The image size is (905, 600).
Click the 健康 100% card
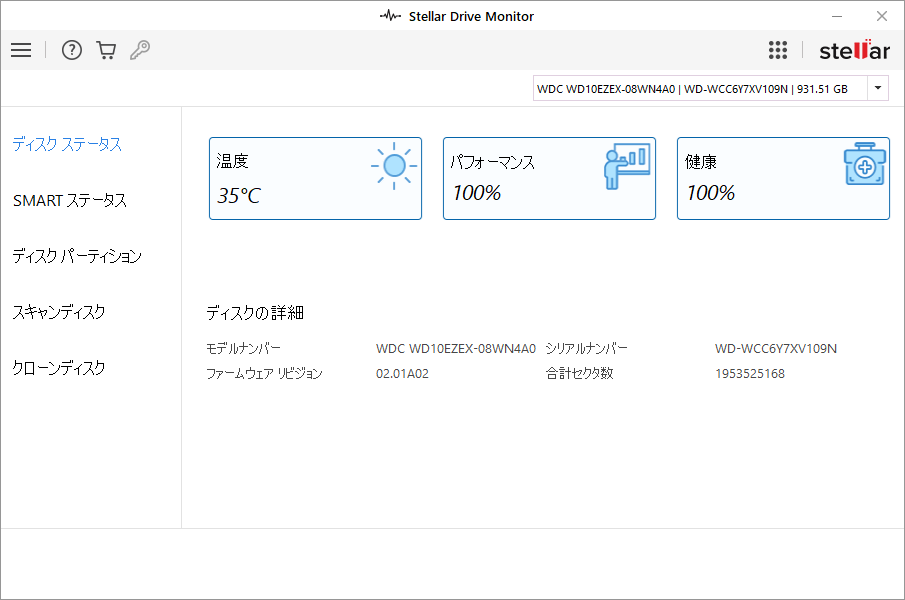click(750, 180)
